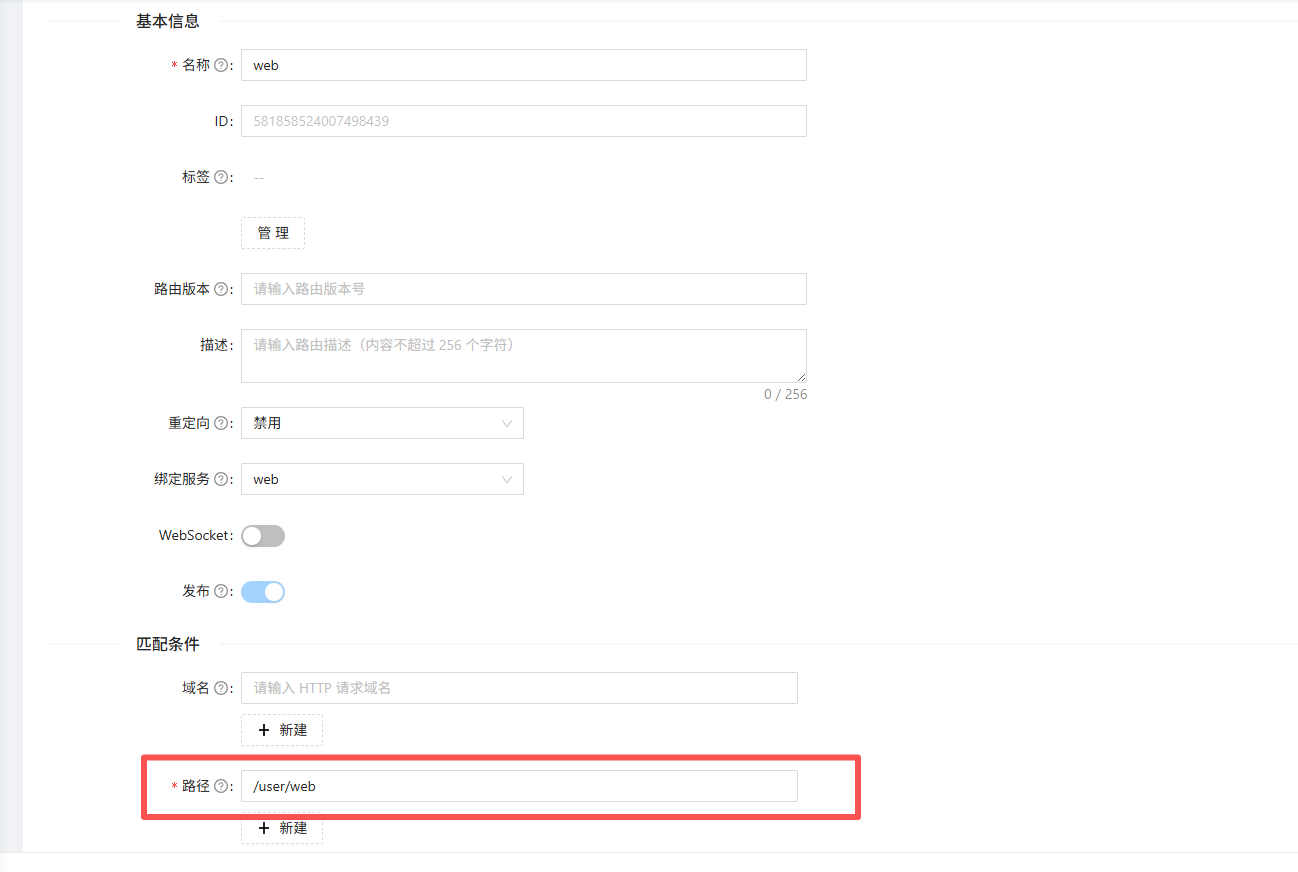Click the help icon next to 发布
Viewport: 1298px width, 872px height.
(x=221, y=591)
